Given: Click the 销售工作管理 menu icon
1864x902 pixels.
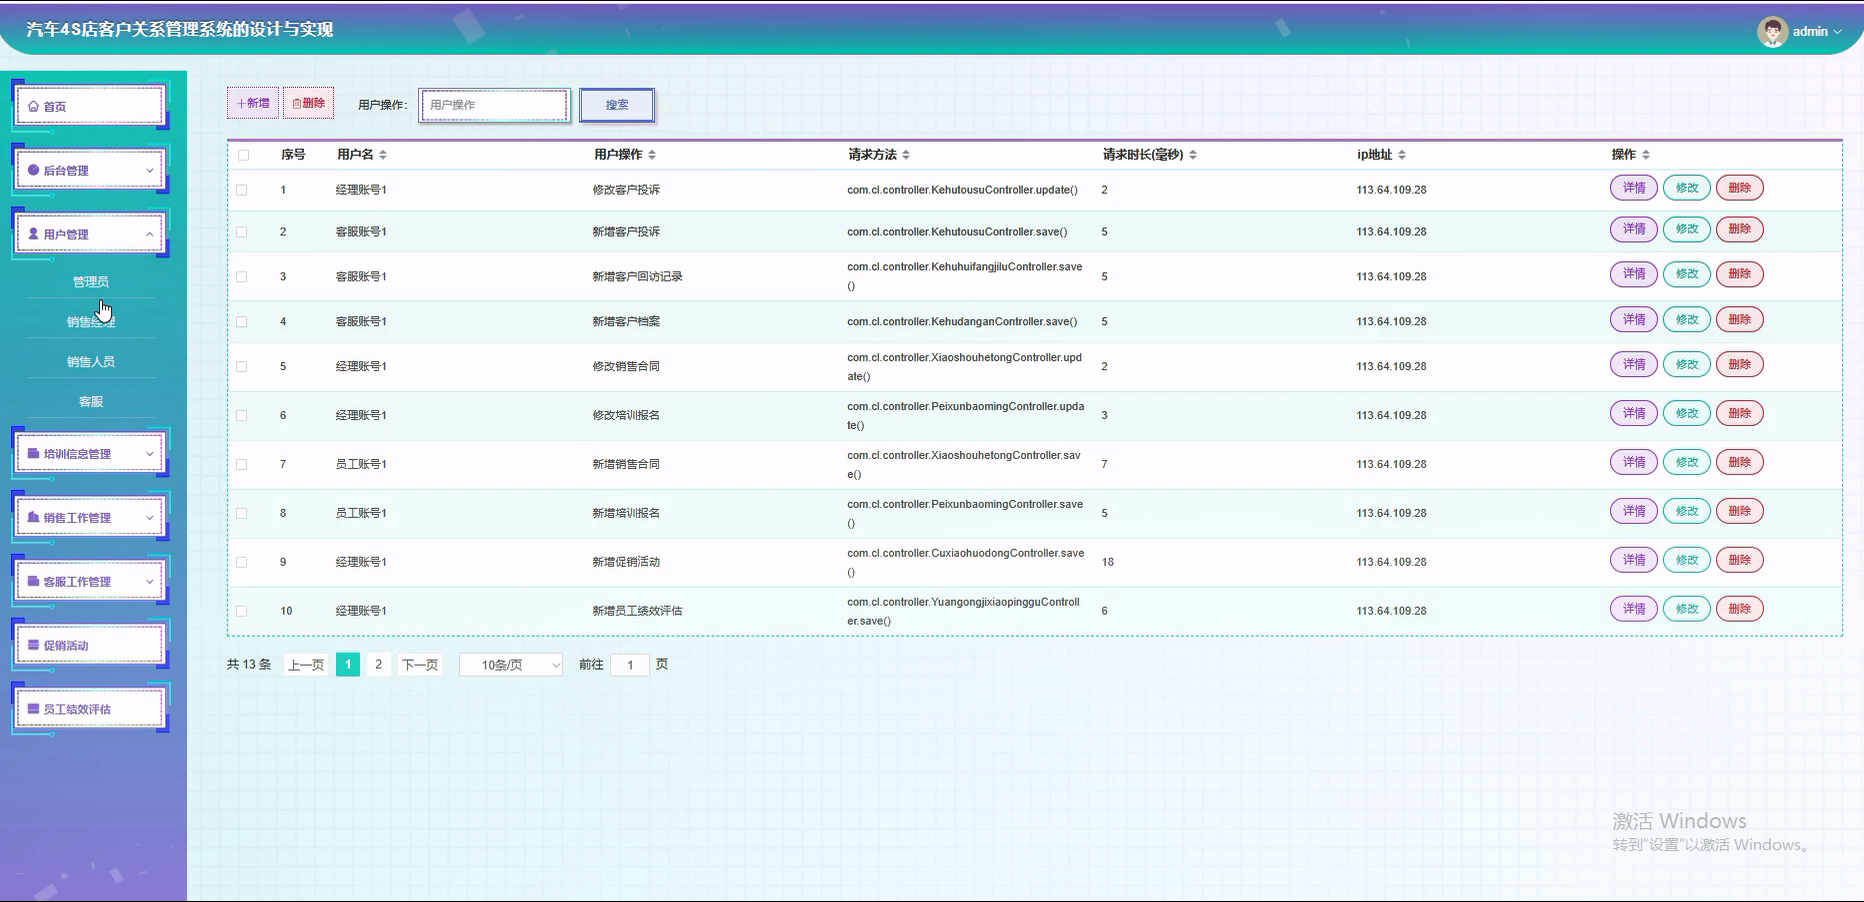Looking at the screenshot, I should (34, 518).
